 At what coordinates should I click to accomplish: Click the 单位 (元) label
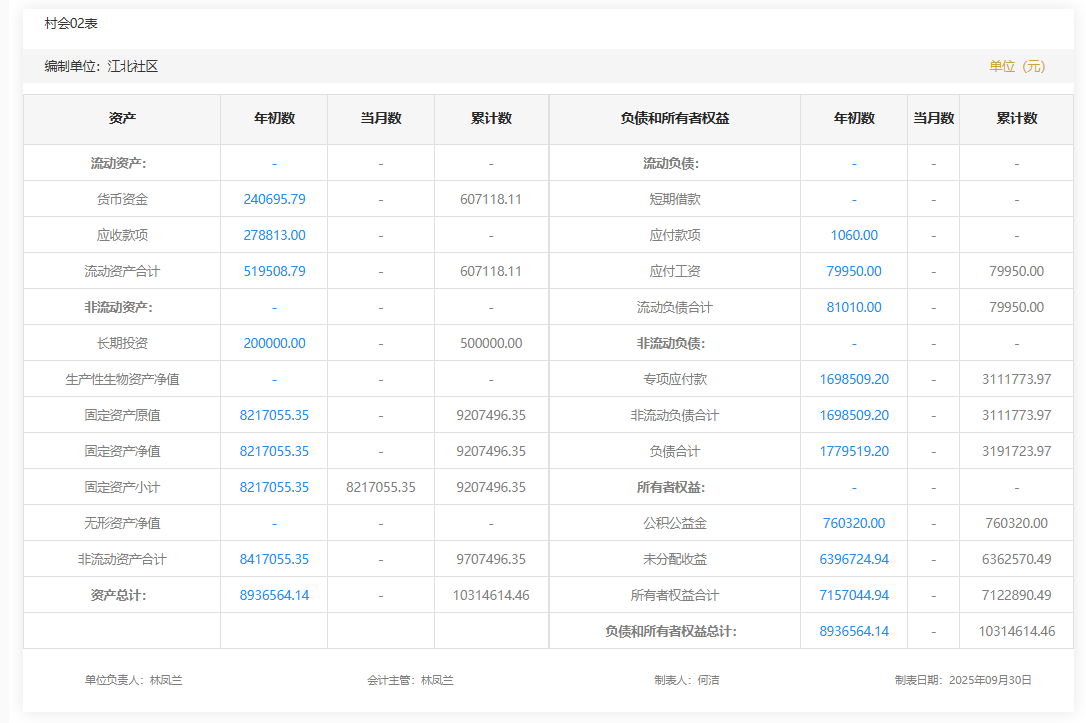pos(1017,66)
